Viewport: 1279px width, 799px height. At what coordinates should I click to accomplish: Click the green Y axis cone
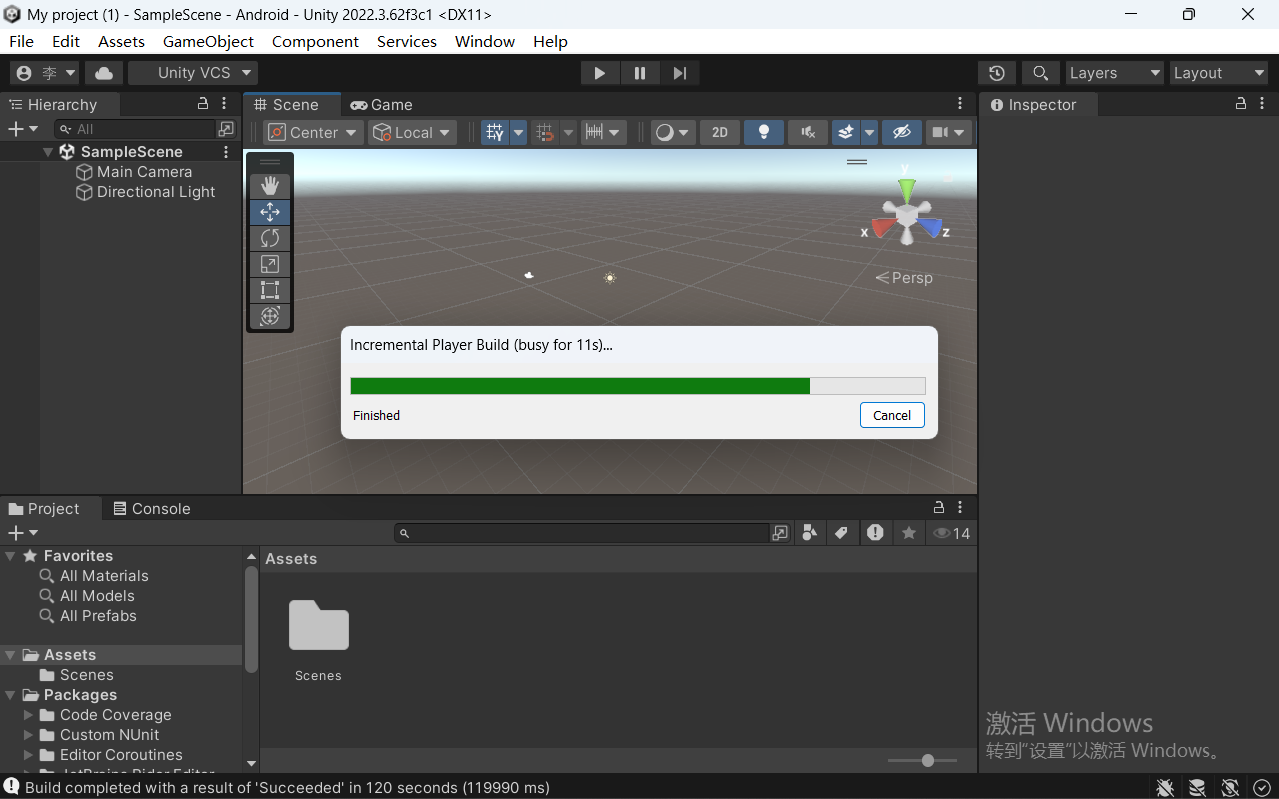pyautogui.click(x=906, y=189)
